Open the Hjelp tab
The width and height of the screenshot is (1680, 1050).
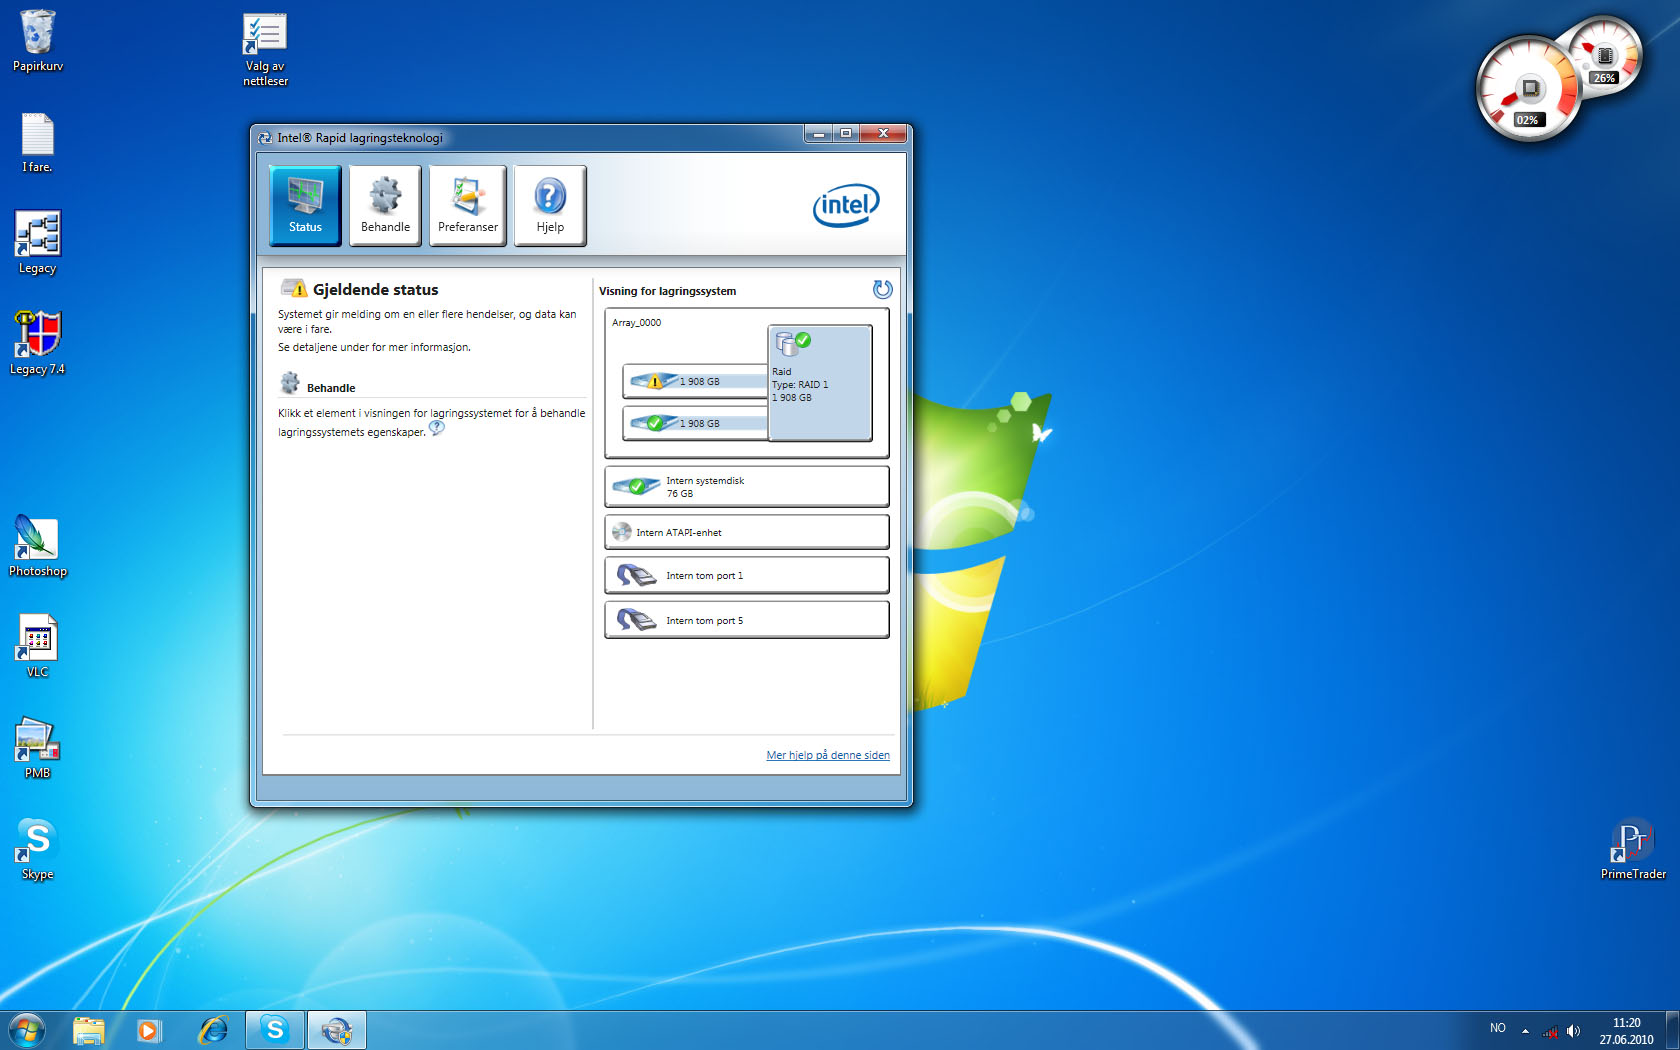click(550, 205)
